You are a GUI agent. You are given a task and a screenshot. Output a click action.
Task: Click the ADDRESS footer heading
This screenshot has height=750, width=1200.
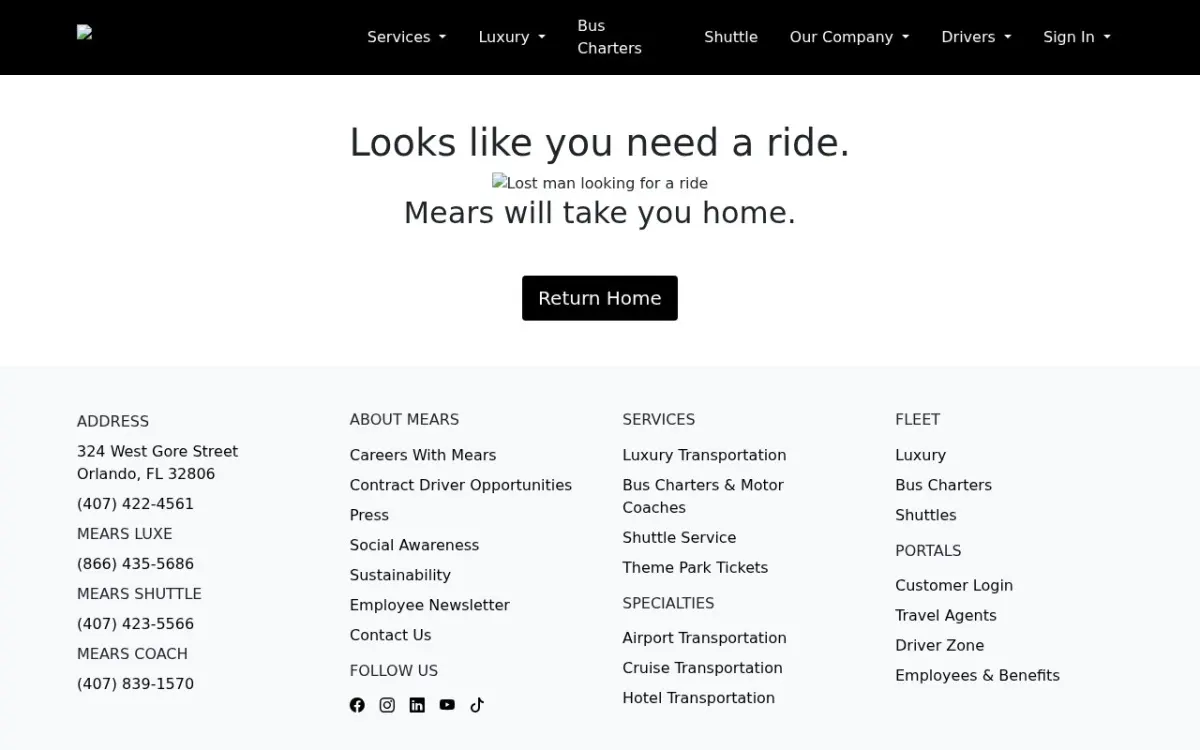[113, 422]
